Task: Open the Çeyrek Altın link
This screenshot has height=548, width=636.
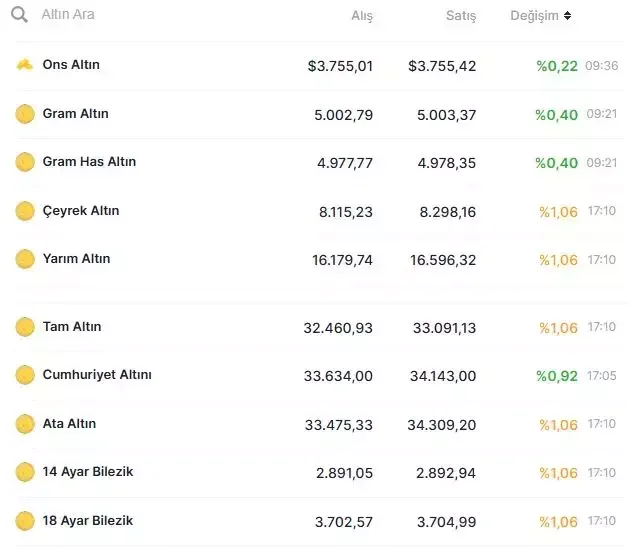Action: 81,211
